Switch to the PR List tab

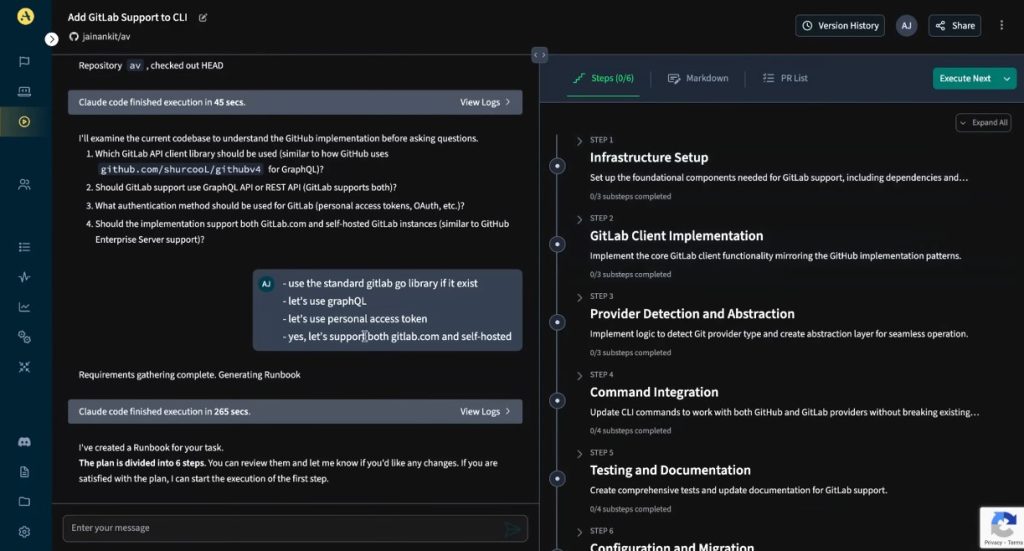tap(785, 78)
